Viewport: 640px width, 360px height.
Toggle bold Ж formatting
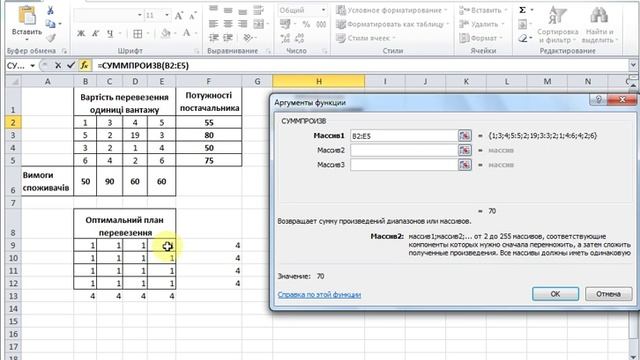(81, 33)
